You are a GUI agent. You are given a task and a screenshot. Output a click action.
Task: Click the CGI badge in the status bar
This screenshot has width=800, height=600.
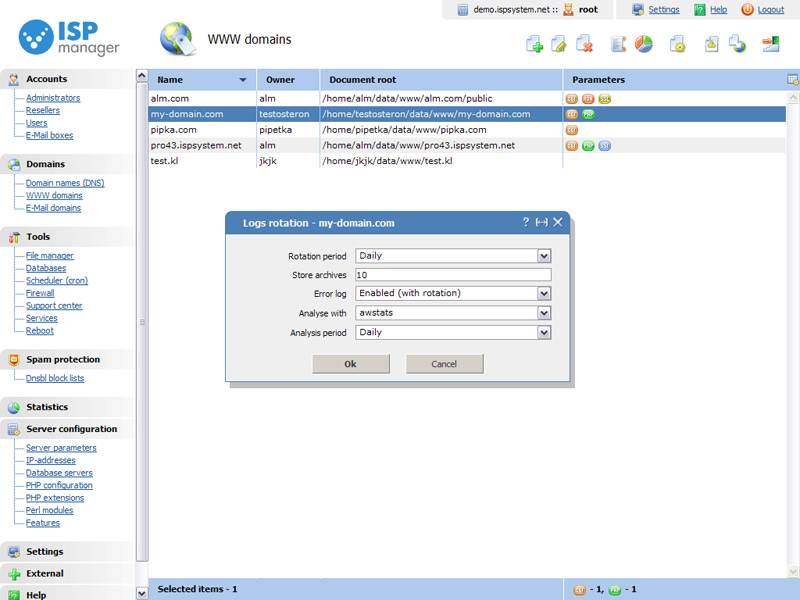coord(580,590)
